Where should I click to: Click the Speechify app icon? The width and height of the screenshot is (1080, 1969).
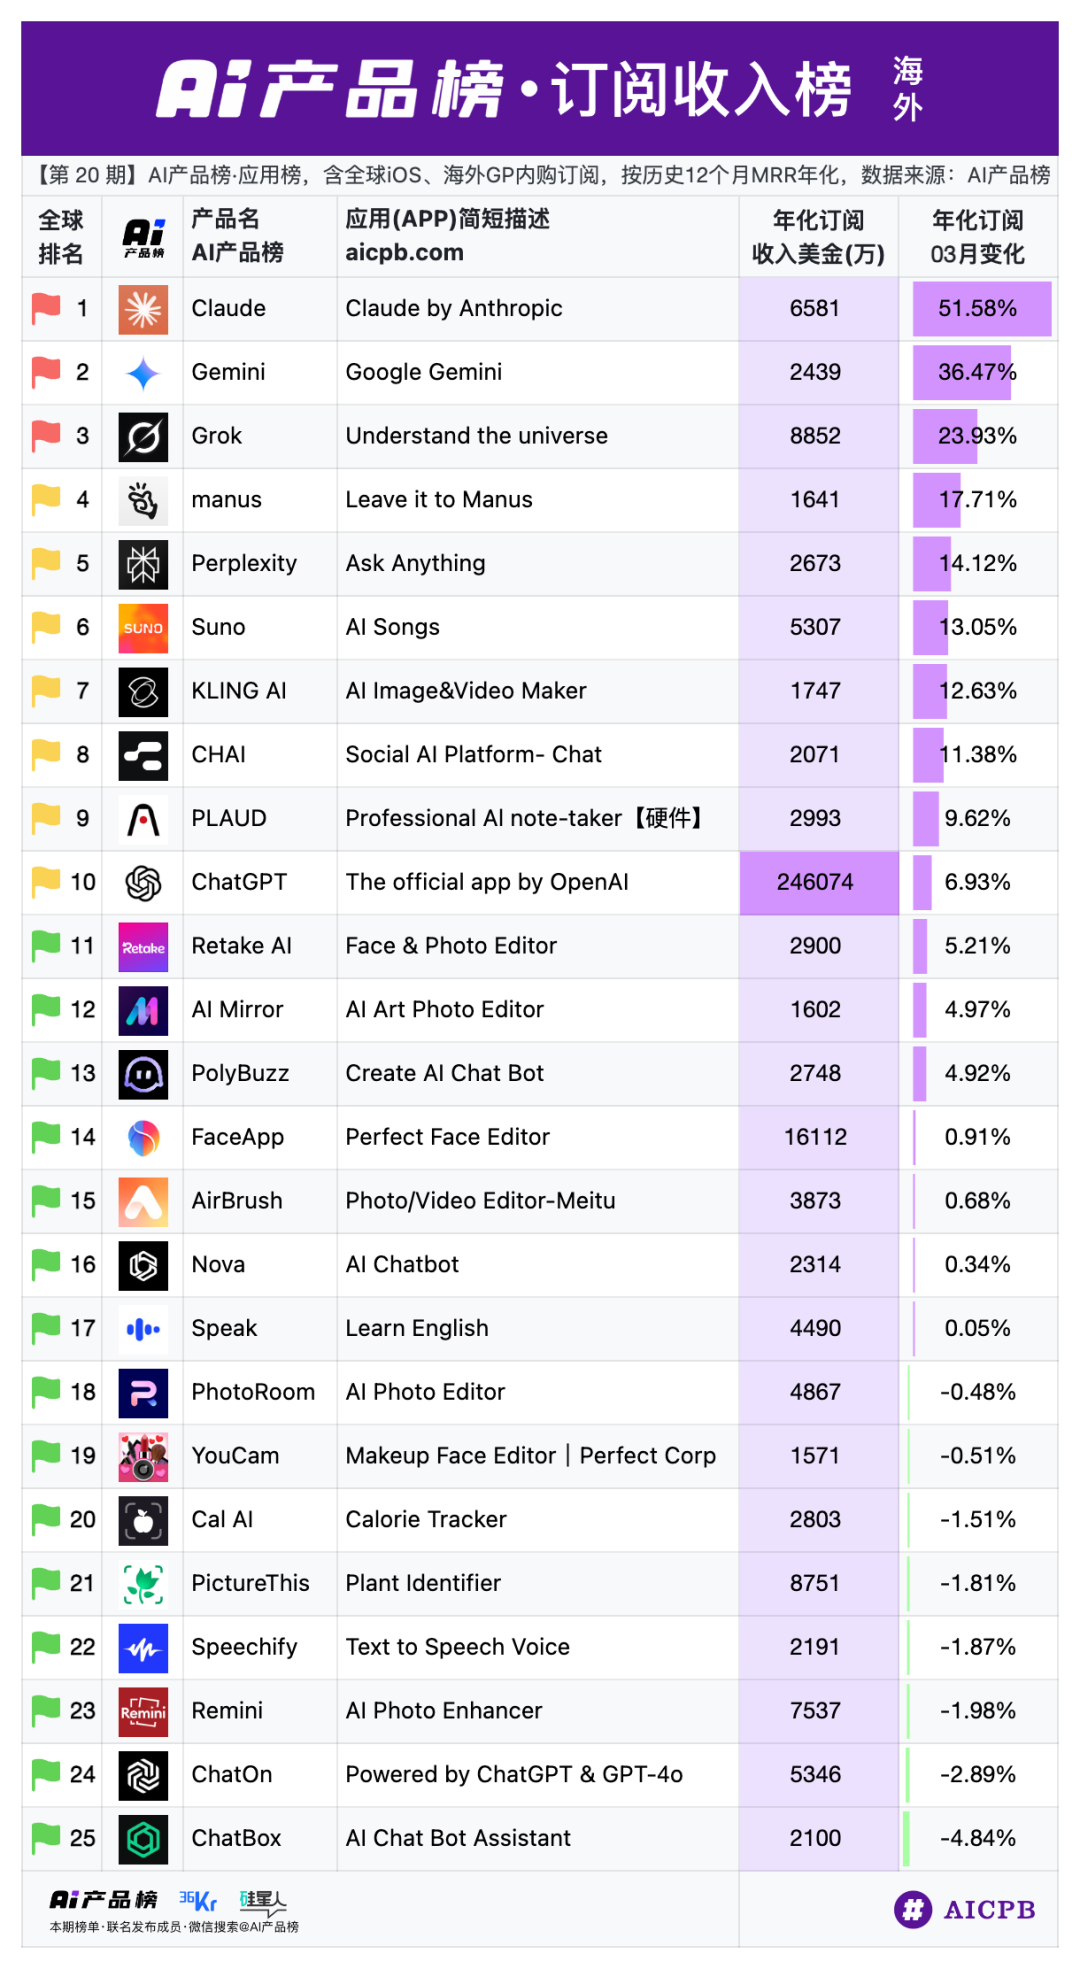tap(143, 1648)
